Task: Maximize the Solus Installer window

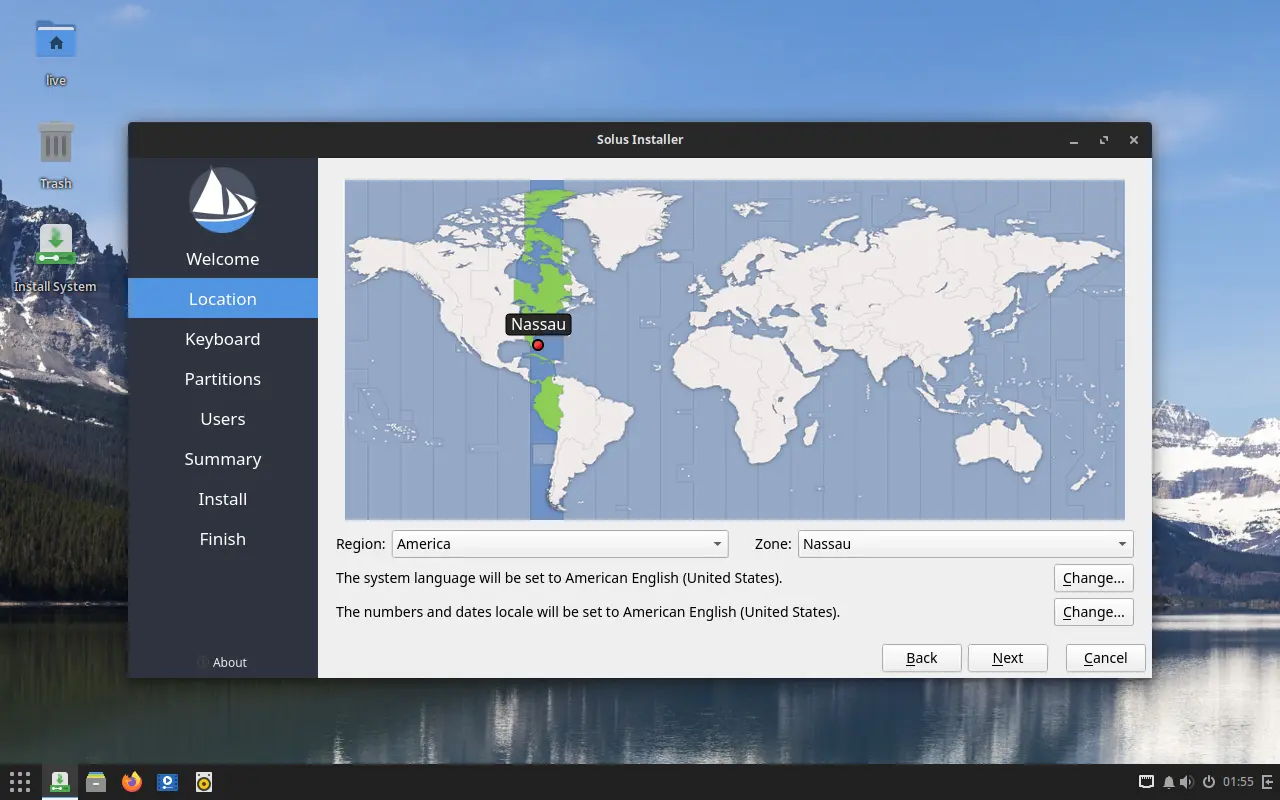Action: (x=1104, y=140)
